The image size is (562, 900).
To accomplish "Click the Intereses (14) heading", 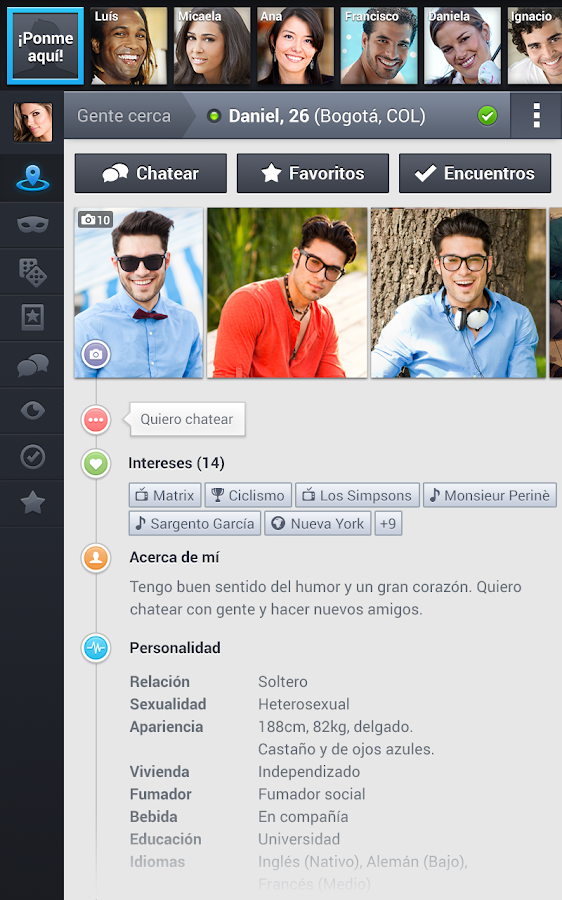I will (x=176, y=463).
